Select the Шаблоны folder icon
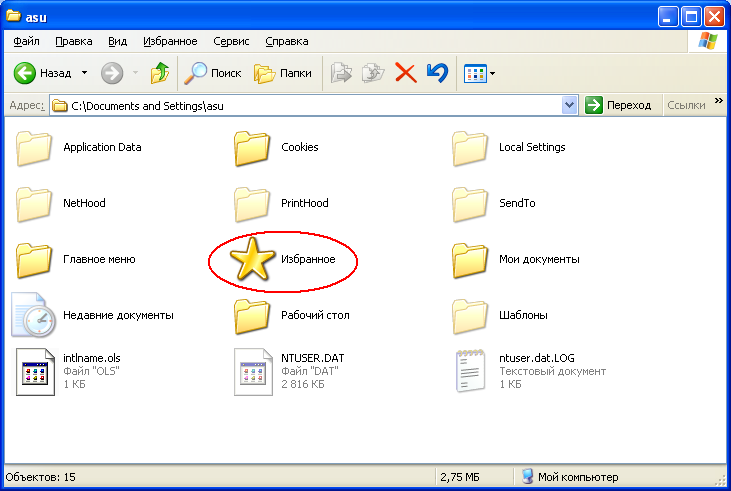Screen dimensions: 731x491 point(469,316)
